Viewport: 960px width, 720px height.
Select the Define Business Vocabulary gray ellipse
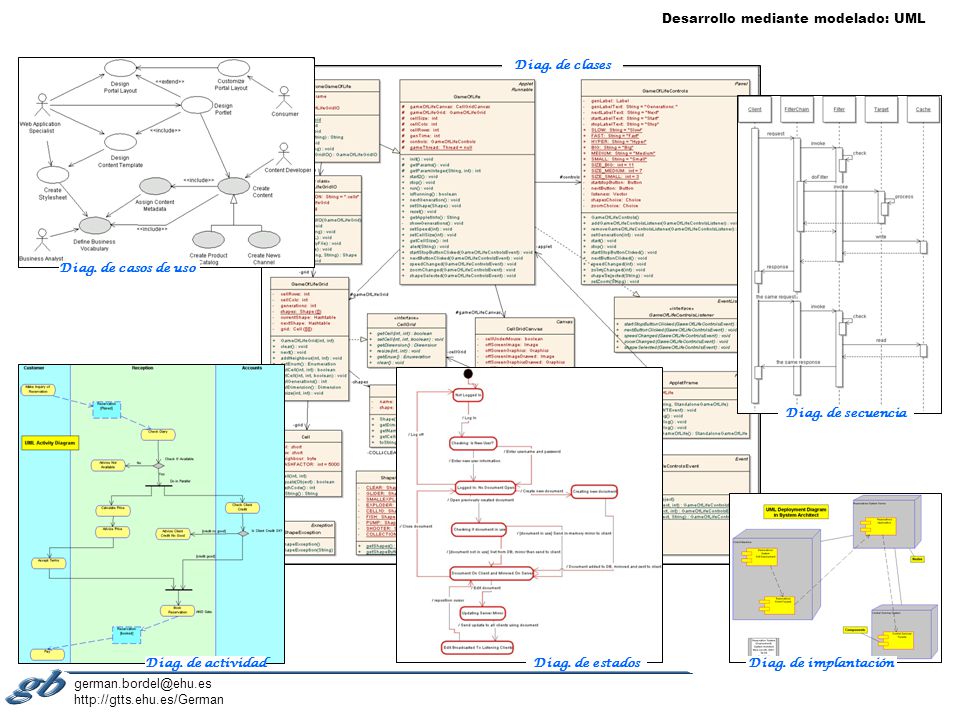(95, 225)
